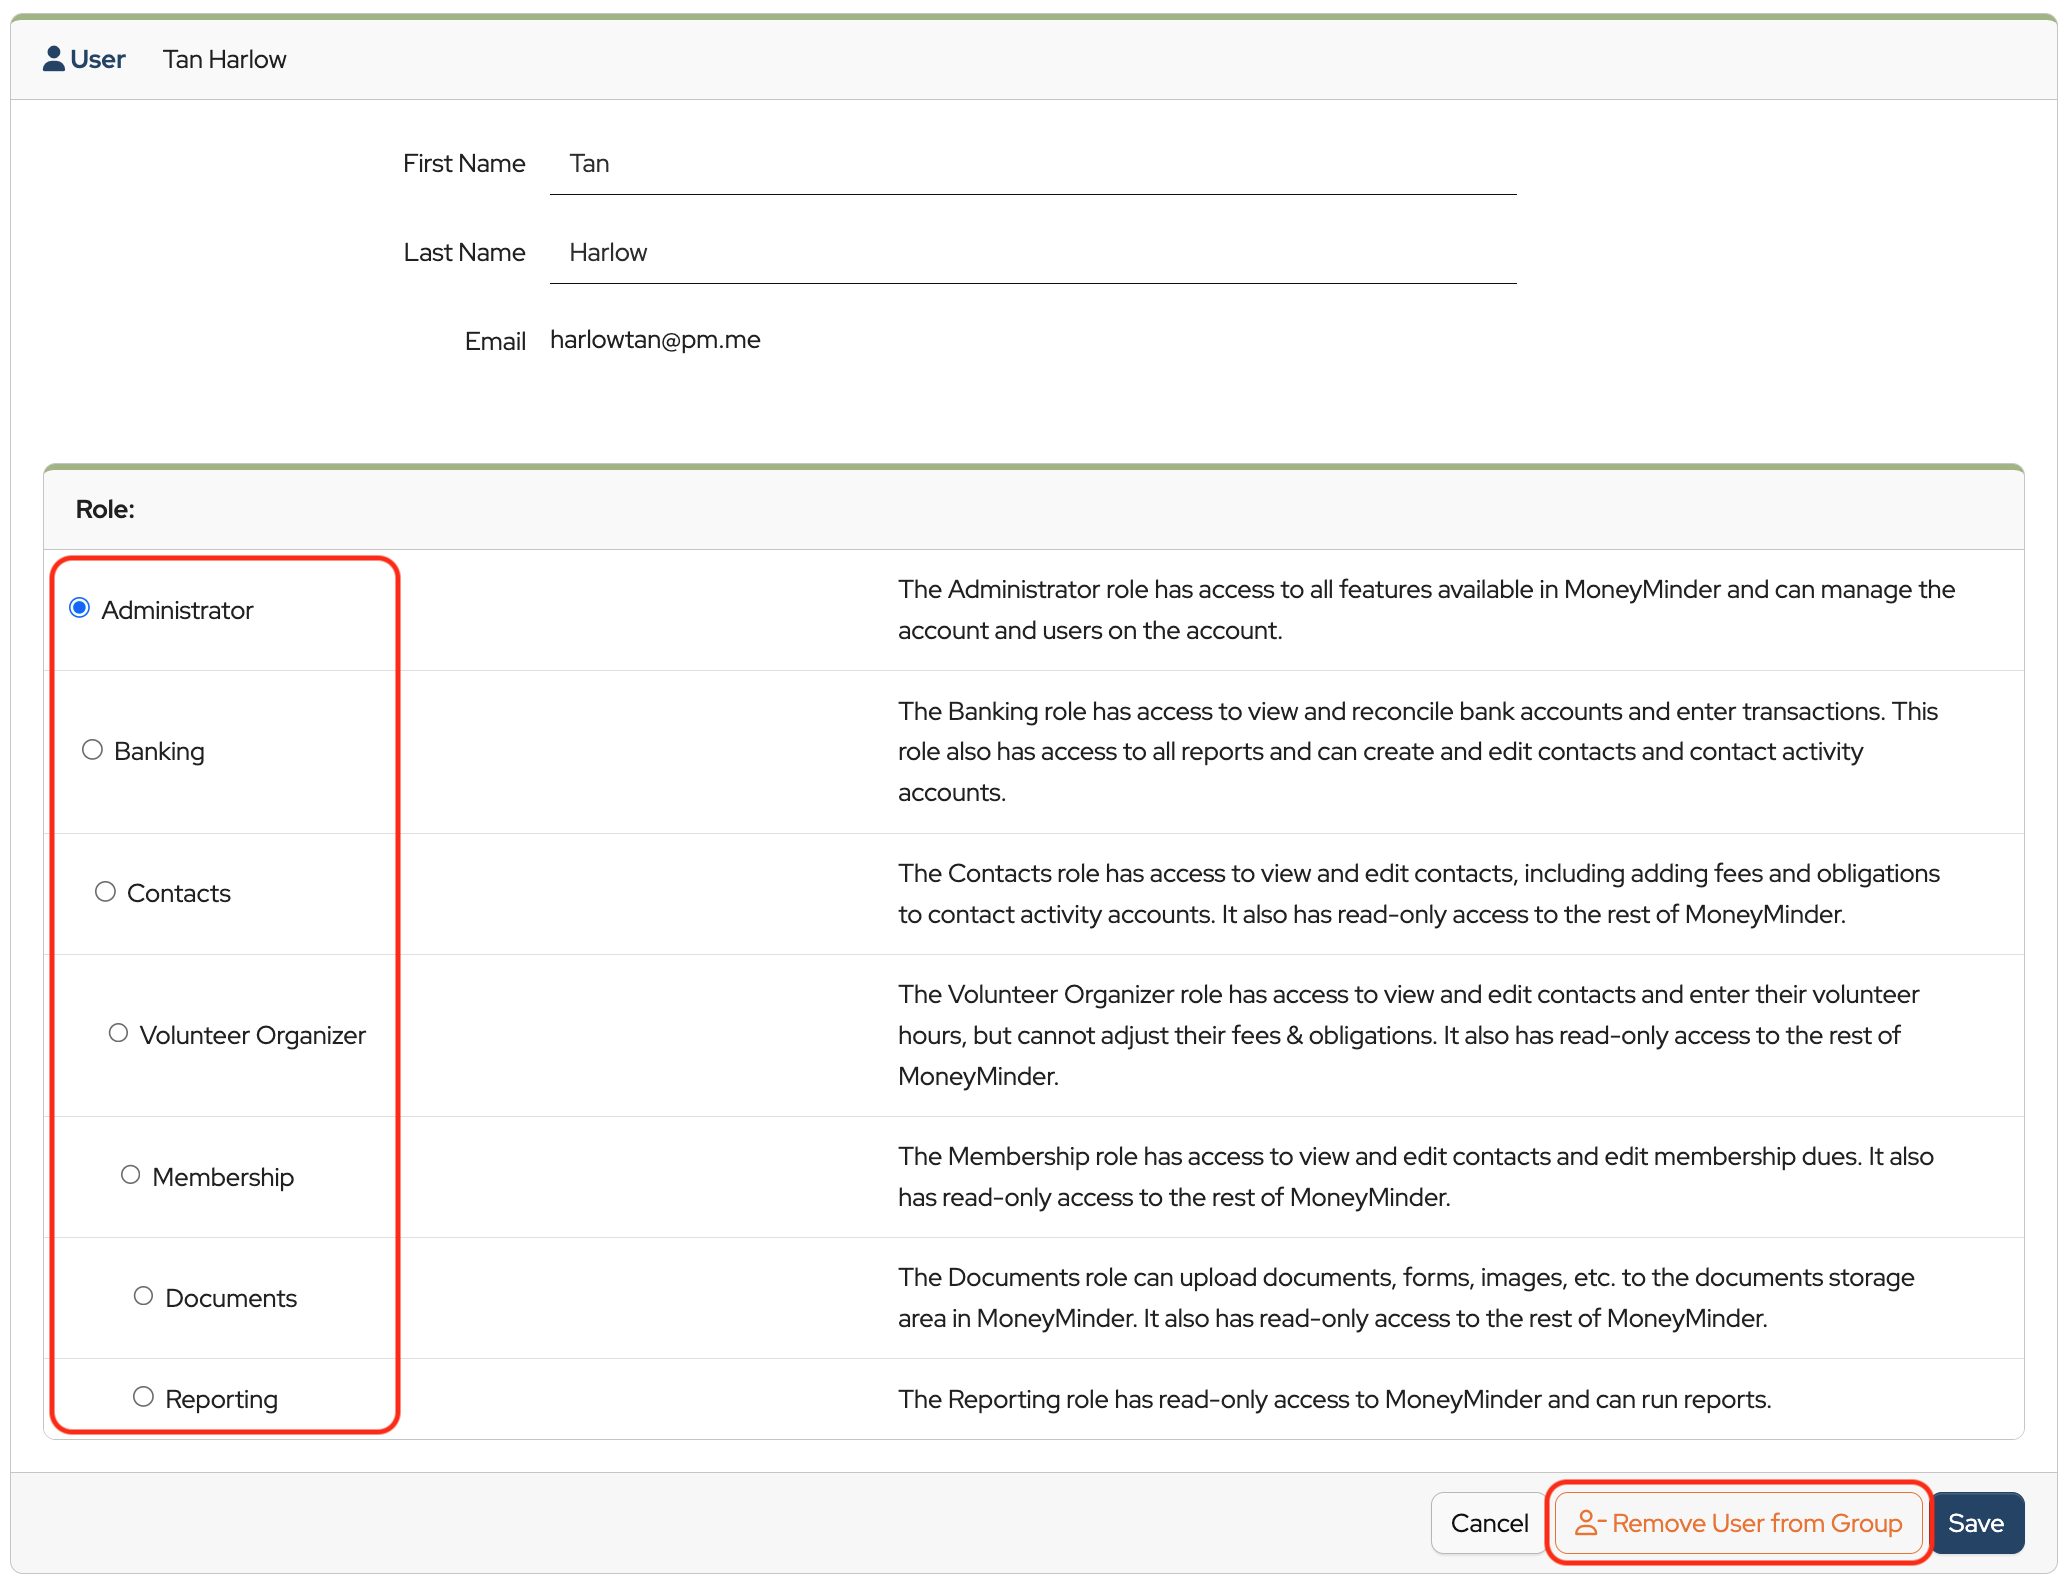This screenshot has width=2068, height=1582.
Task: Click the harlowtan@pm.me email text
Action: tap(655, 340)
